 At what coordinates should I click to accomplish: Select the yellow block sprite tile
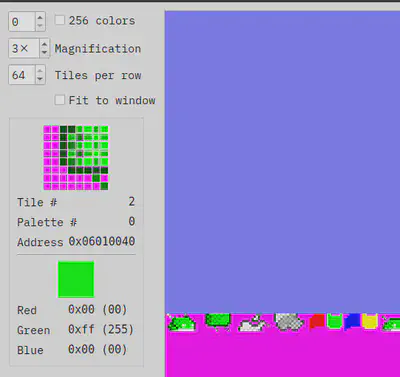point(369,321)
